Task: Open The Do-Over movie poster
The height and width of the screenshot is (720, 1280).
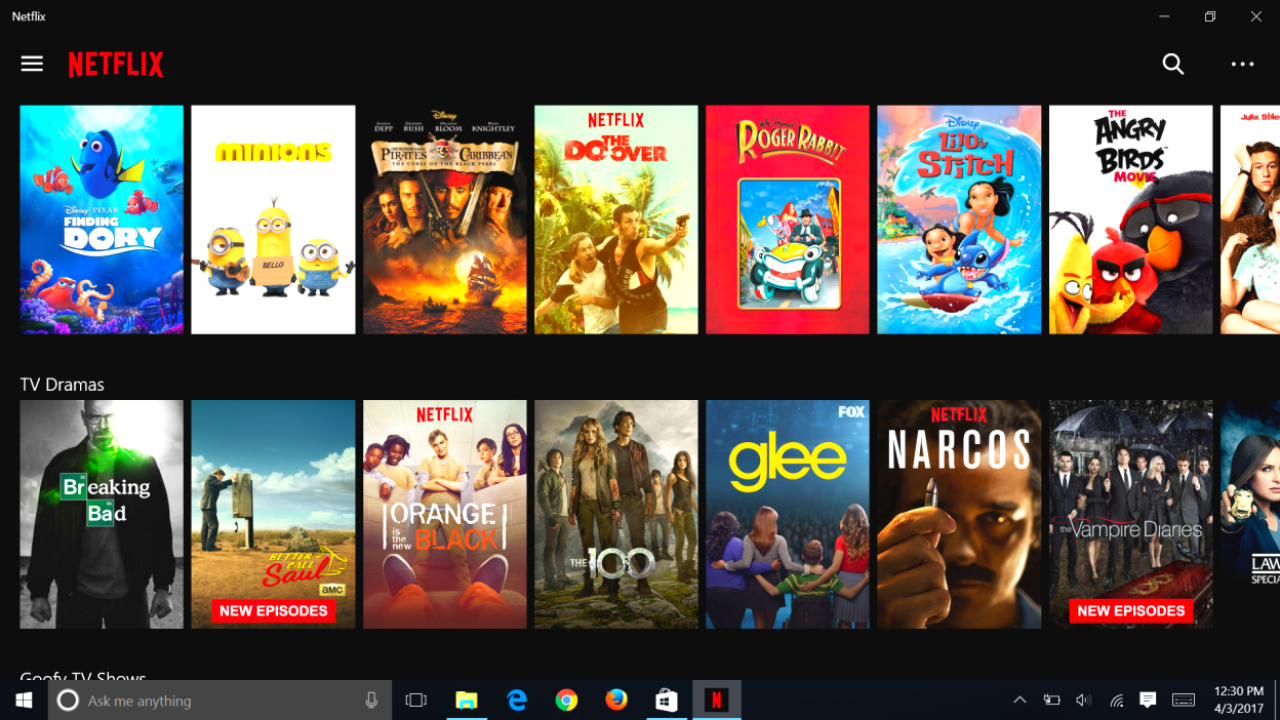Action: tap(616, 220)
